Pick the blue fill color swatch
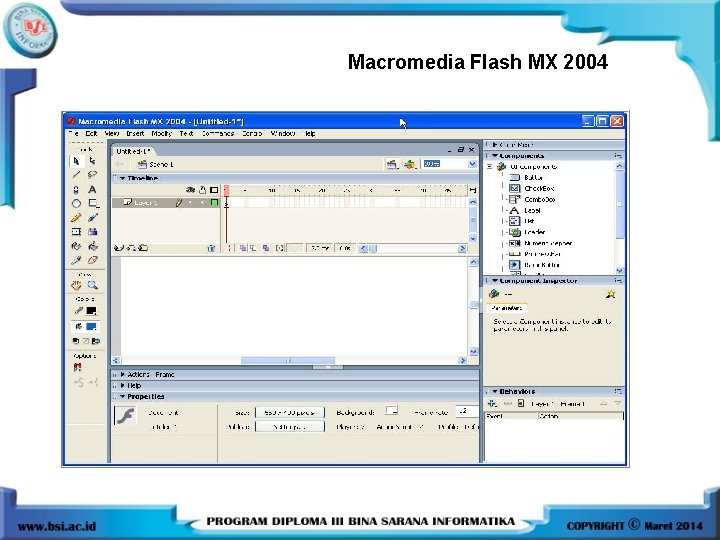 tap(91, 327)
